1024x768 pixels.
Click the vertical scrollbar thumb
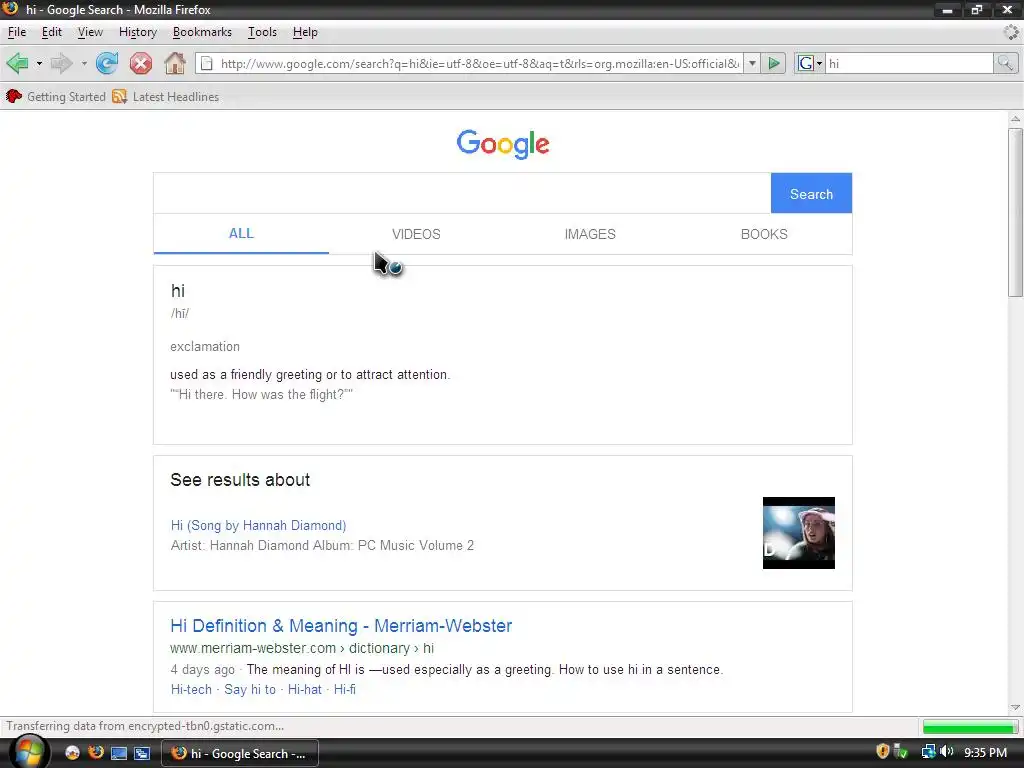(1015, 213)
